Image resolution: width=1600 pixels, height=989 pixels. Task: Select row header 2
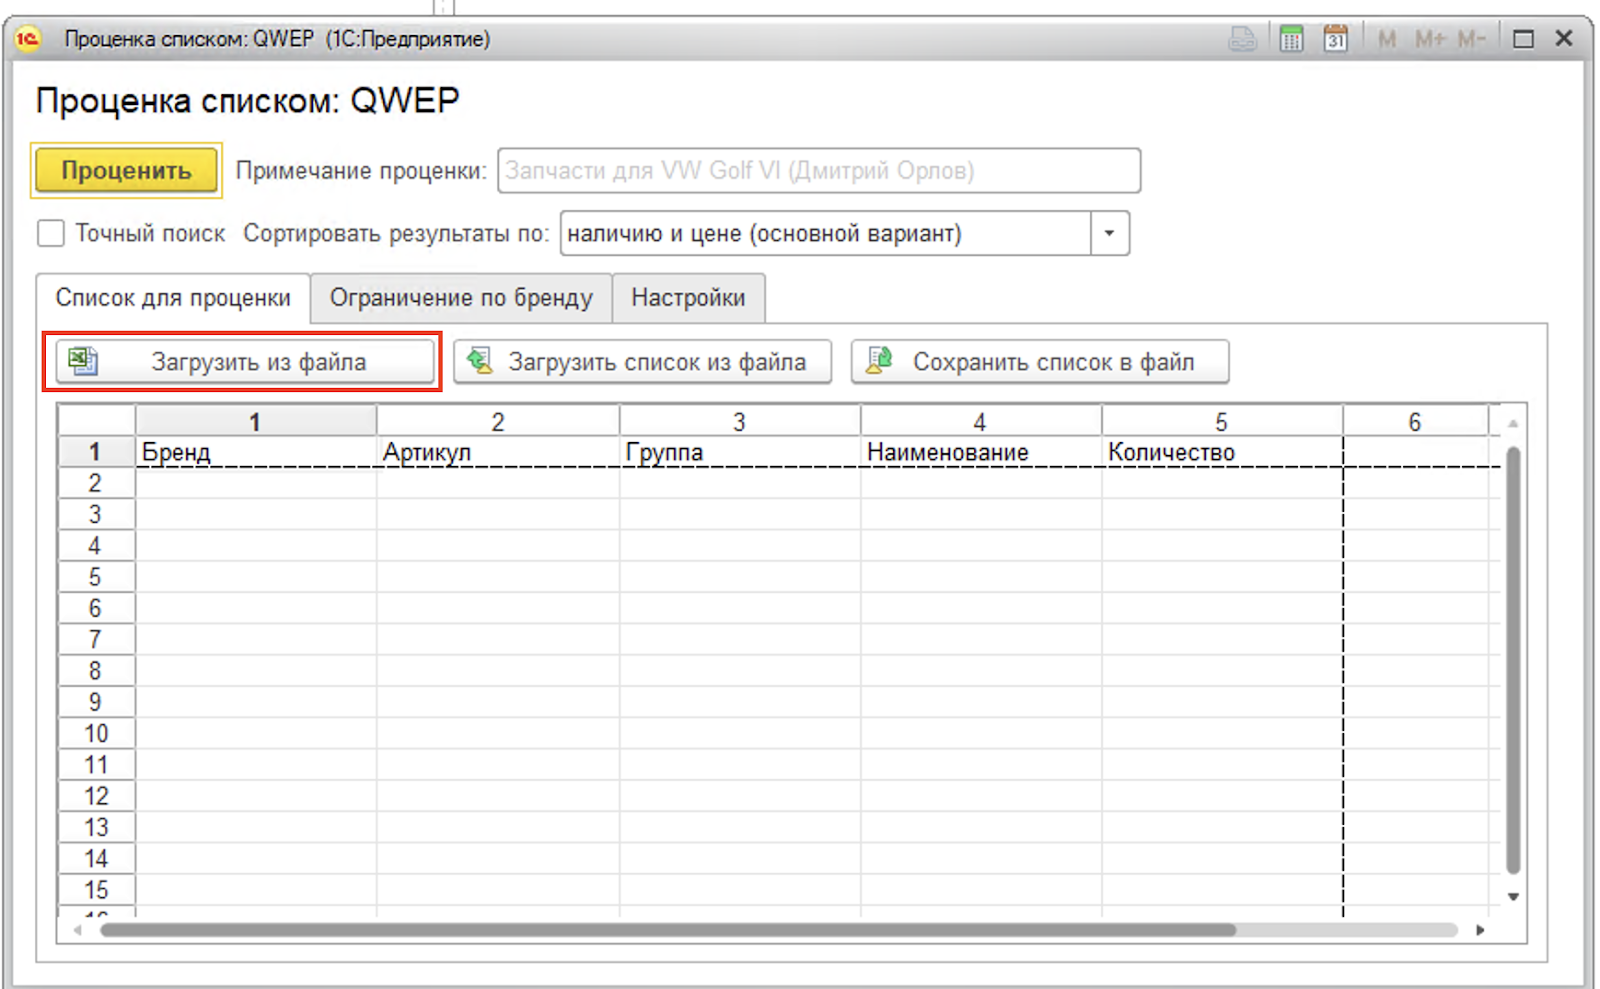pos(96,483)
